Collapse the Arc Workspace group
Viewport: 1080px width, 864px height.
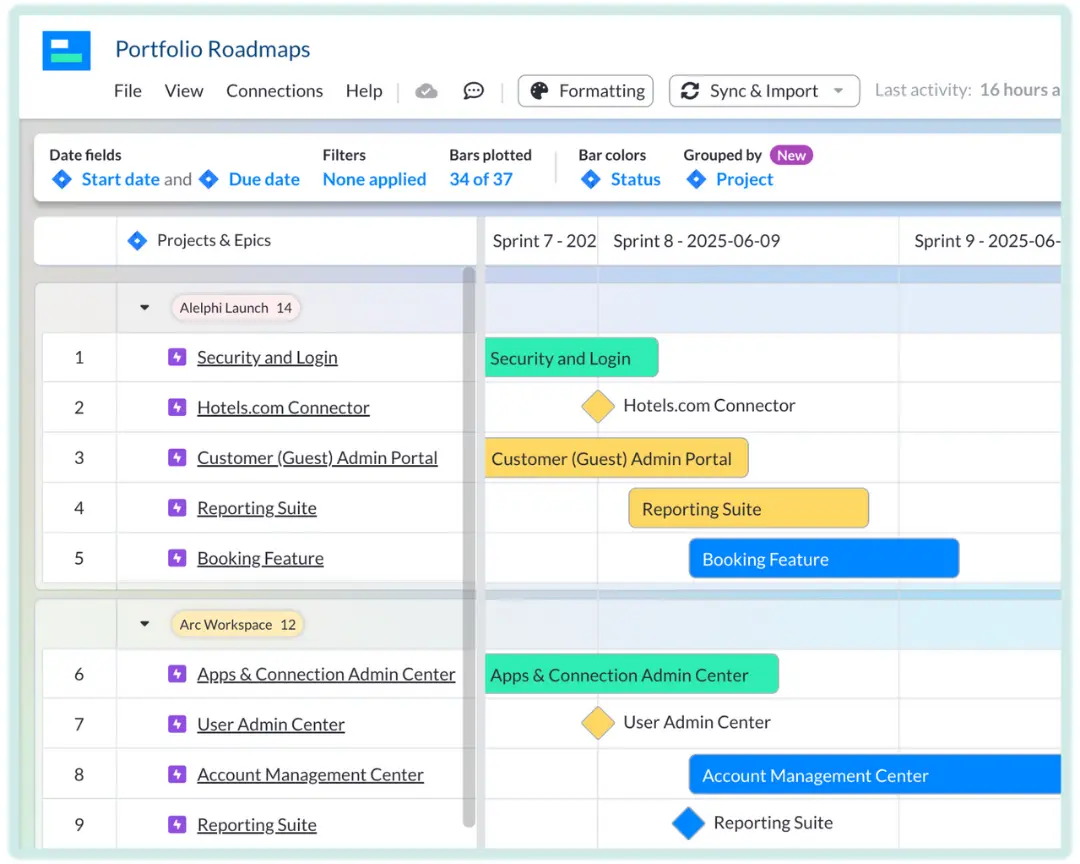pos(145,624)
